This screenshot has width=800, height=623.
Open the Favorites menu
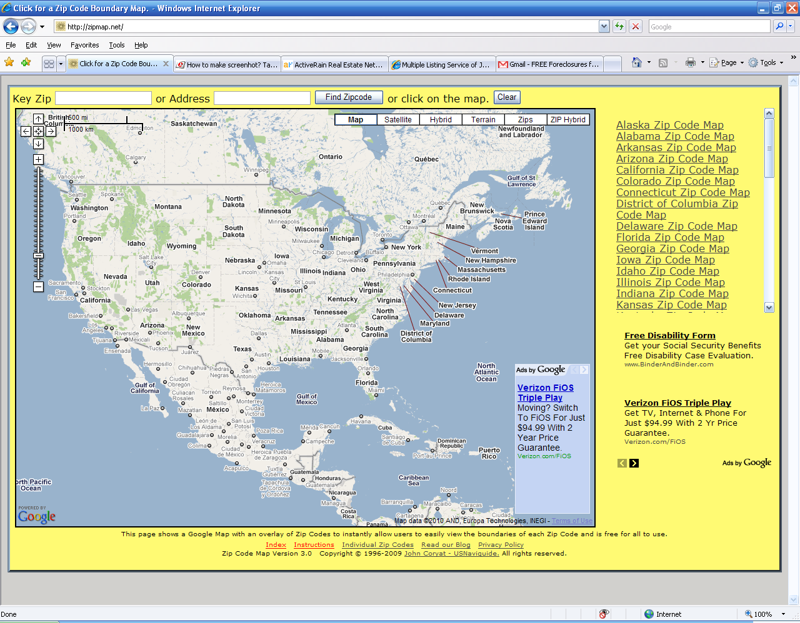coord(85,45)
